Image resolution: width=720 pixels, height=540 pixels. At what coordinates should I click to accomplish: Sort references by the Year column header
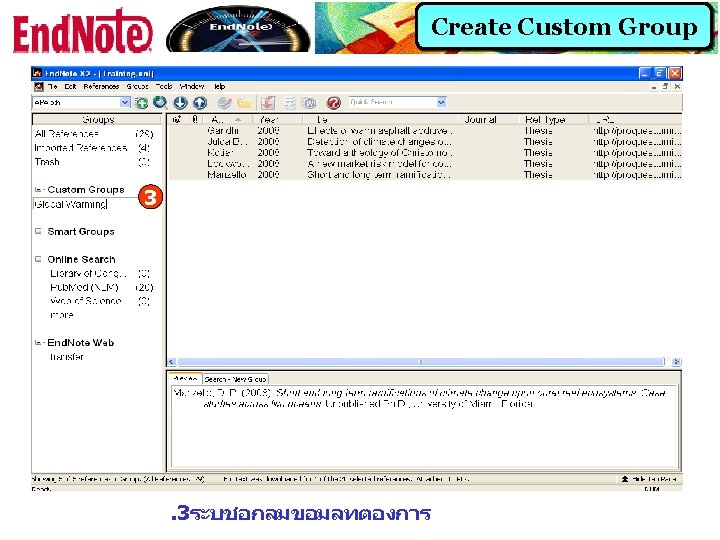click(277, 119)
